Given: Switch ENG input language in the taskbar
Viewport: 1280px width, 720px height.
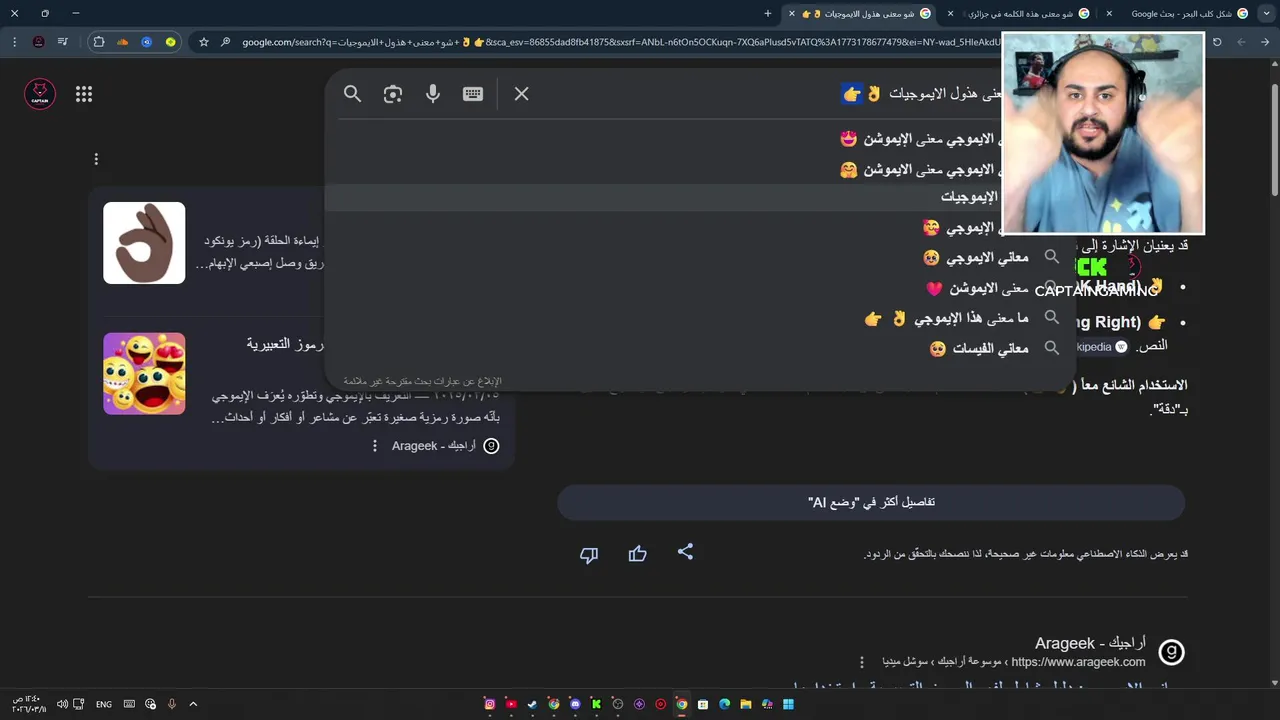Looking at the screenshot, I should (104, 704).
